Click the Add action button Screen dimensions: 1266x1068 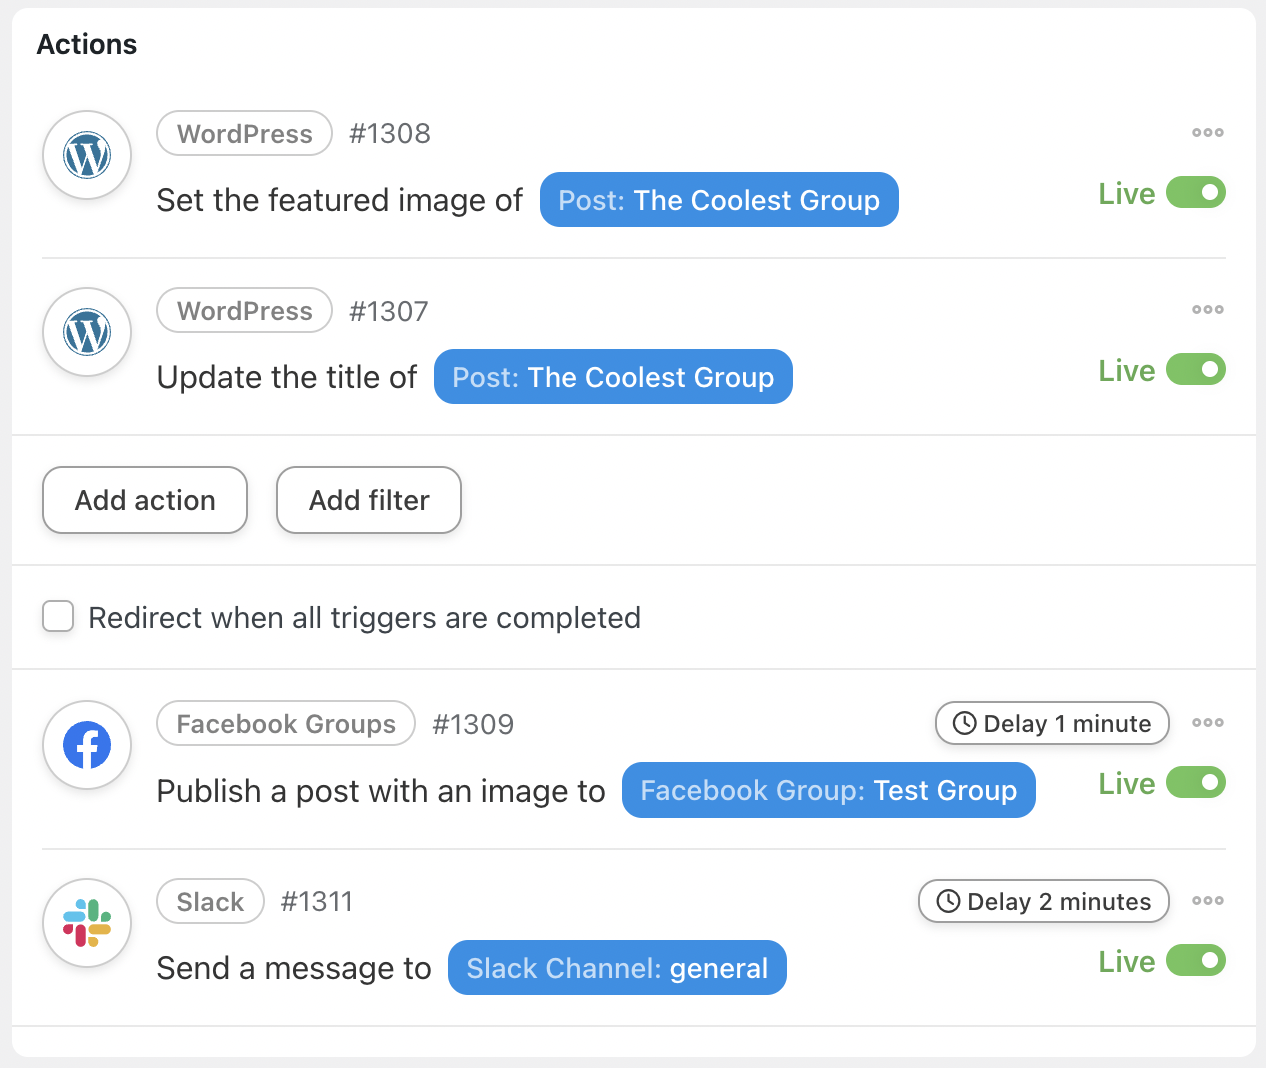145,500
